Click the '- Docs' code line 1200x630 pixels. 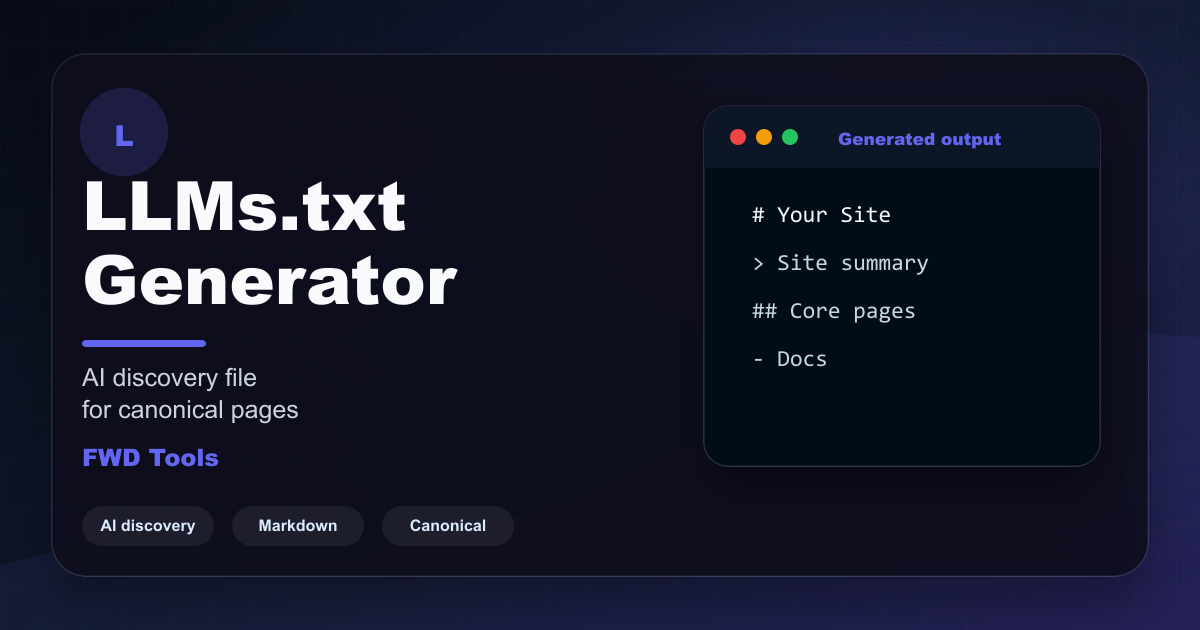pyautogui.click(x=790, y=359)
